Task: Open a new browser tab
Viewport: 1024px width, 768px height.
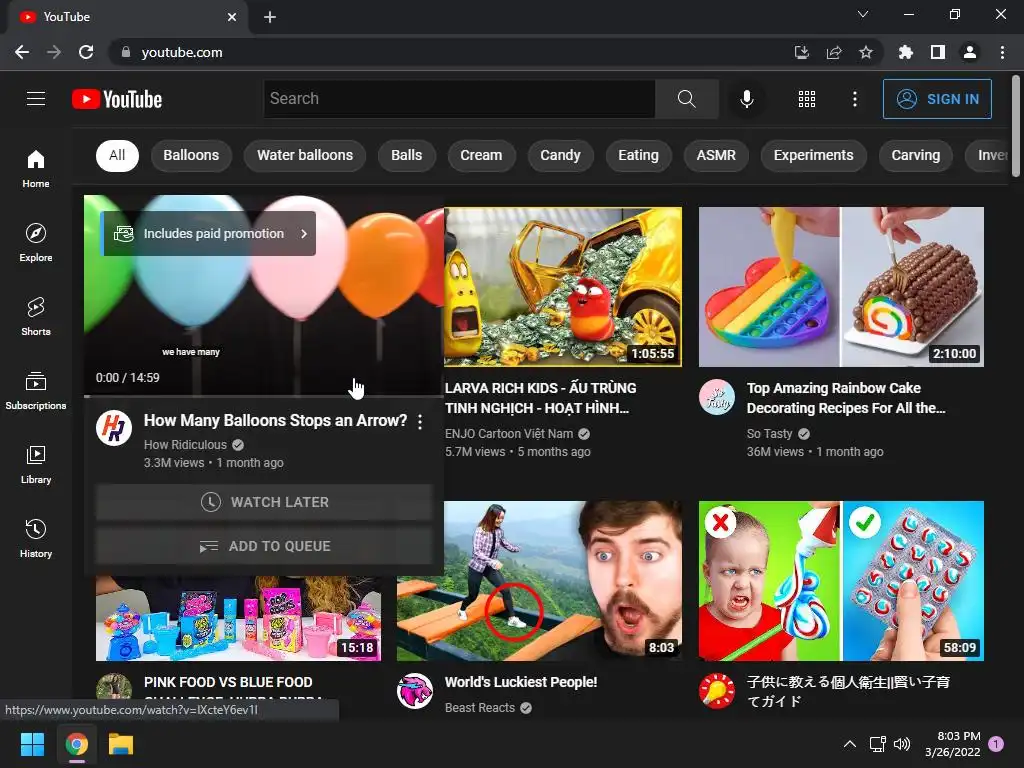Action: (x=270, y=17)
